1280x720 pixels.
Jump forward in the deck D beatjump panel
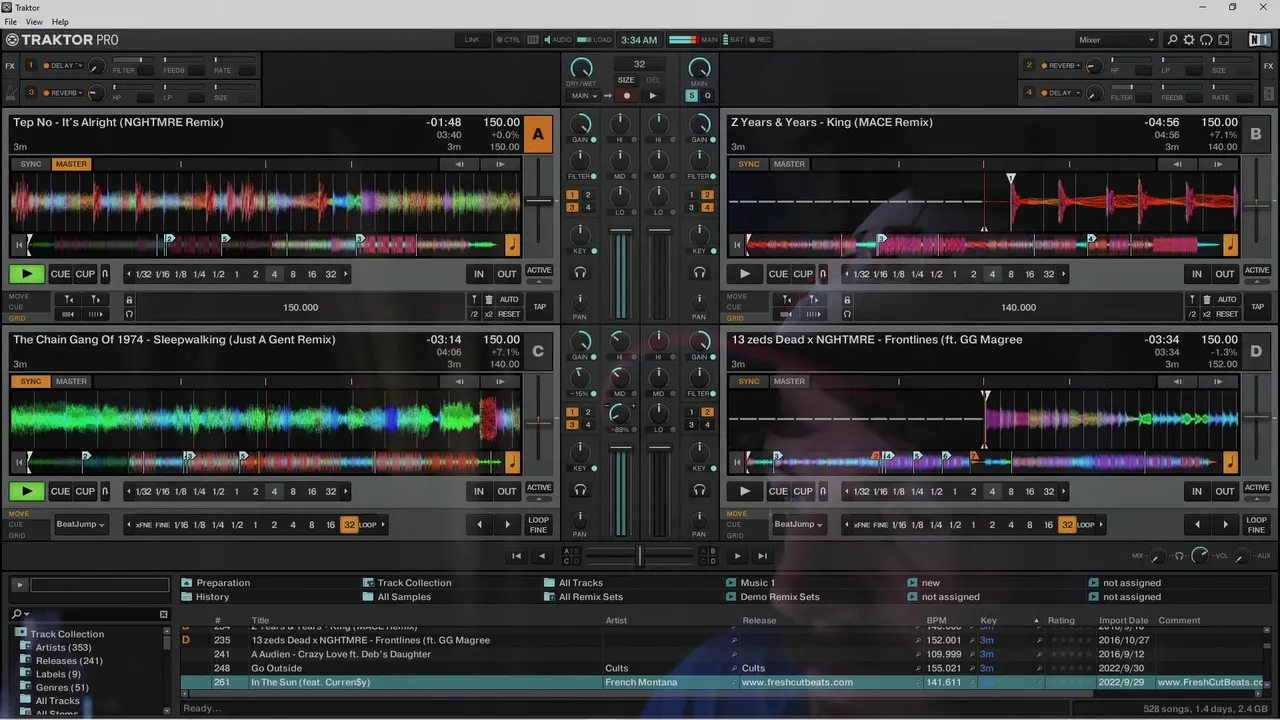(1225, 524)
